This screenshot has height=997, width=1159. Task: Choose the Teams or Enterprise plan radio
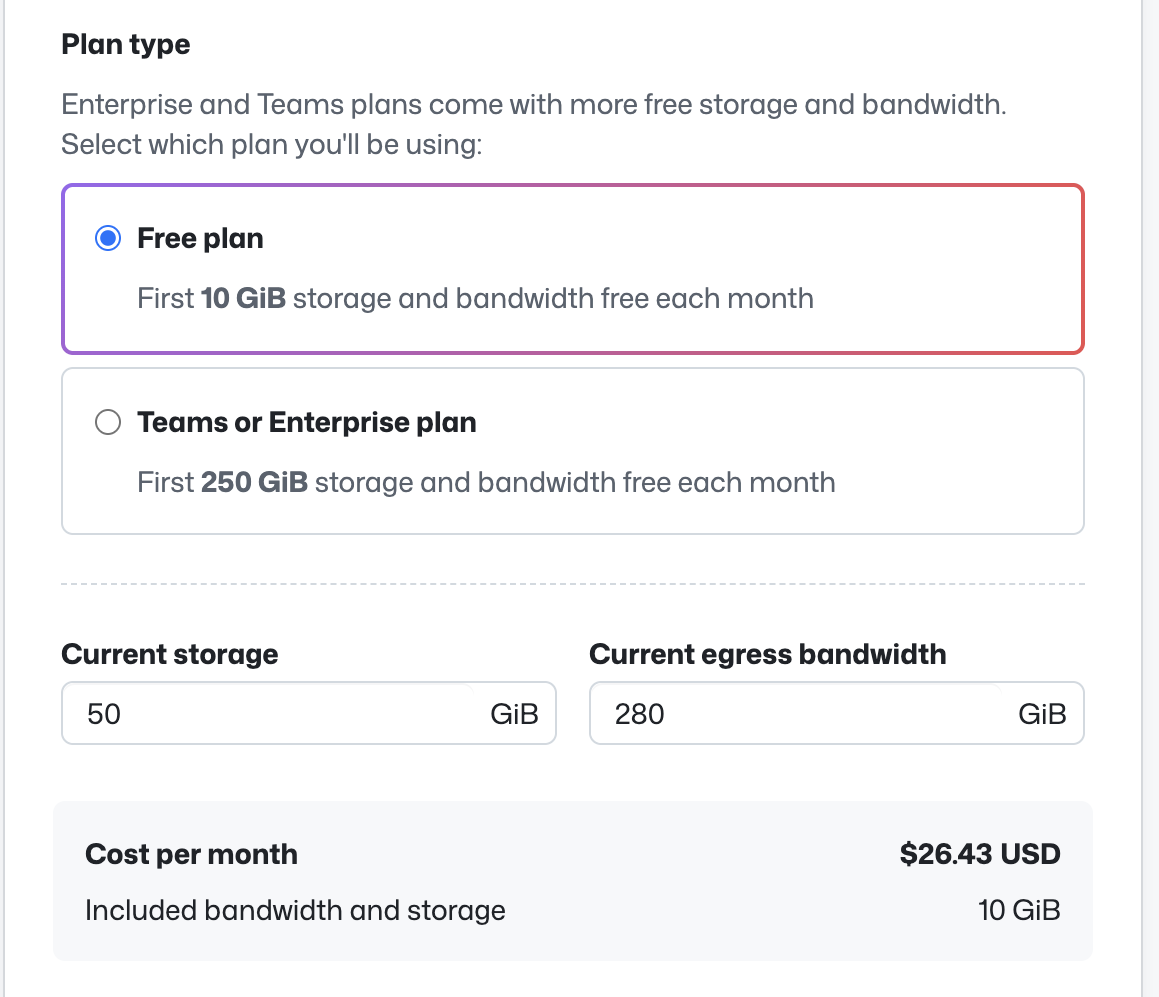[107, 423]
